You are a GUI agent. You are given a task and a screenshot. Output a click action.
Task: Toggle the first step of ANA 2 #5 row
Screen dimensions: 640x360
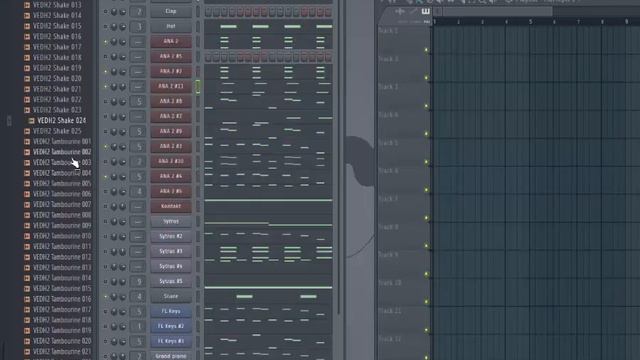click(x=208, y=57)
